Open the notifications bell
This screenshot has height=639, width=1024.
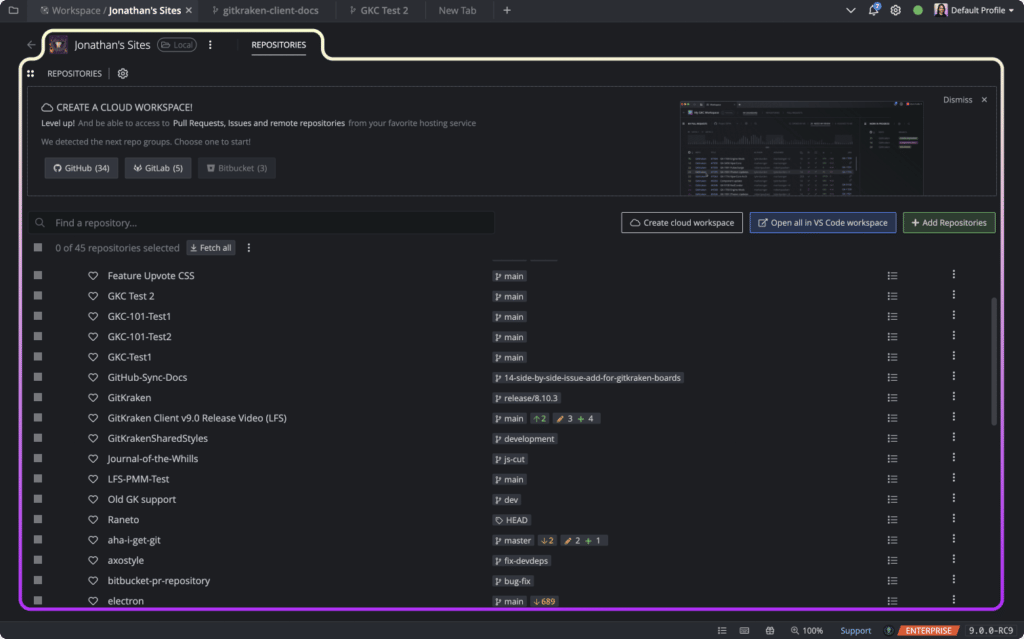[873, 10]
